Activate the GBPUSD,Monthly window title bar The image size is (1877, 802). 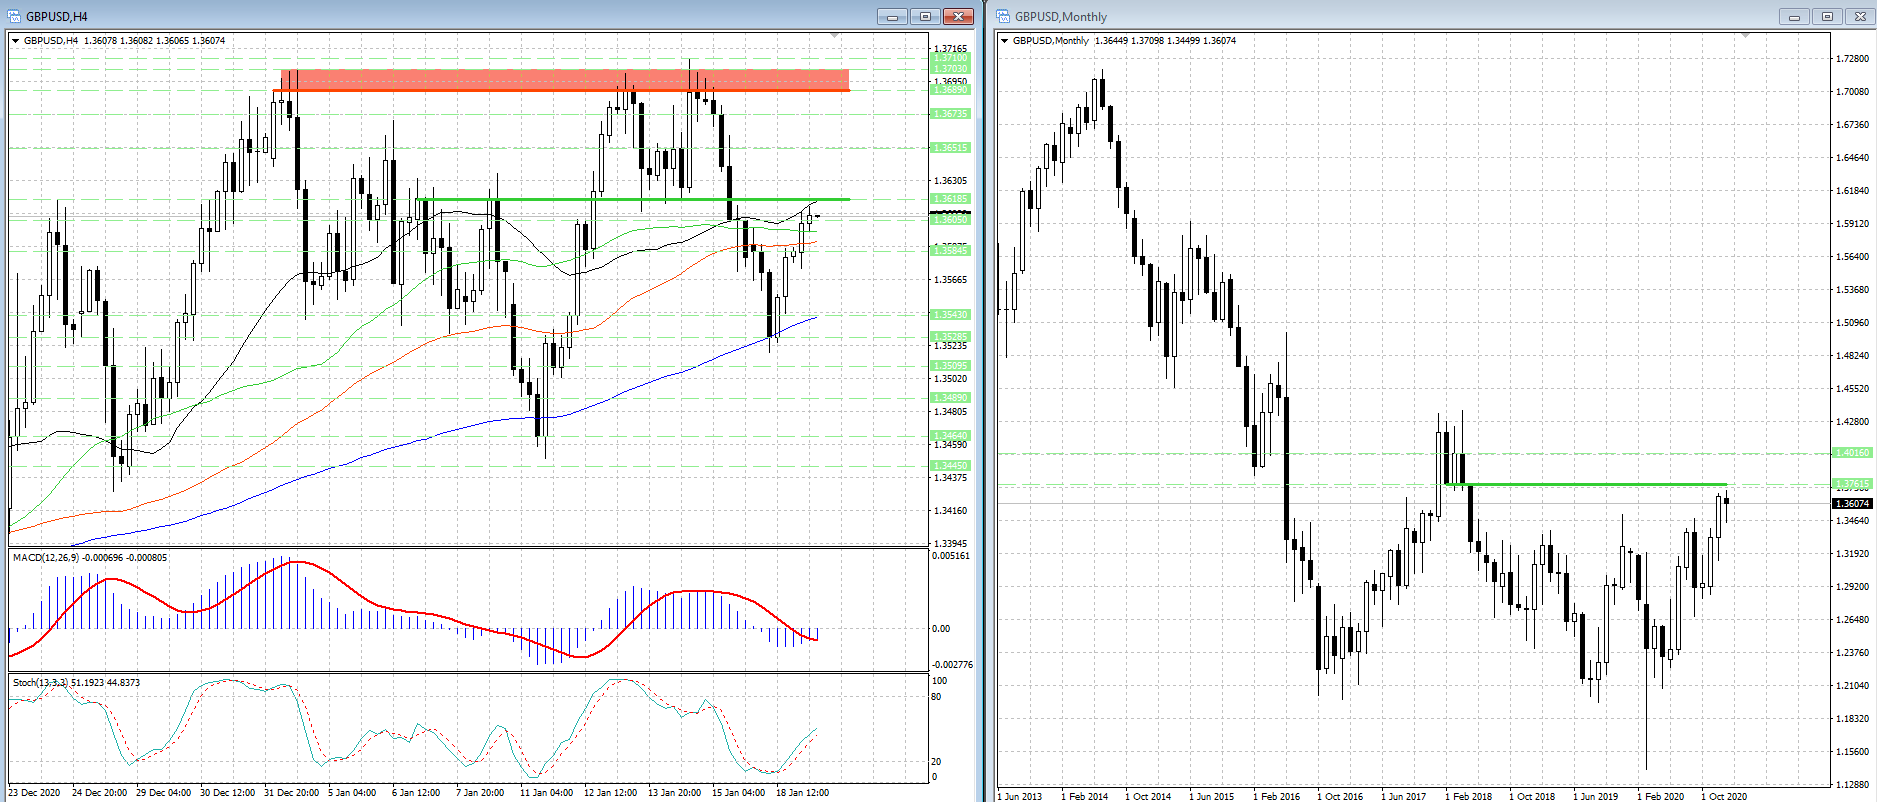(x=1400, y=16)
